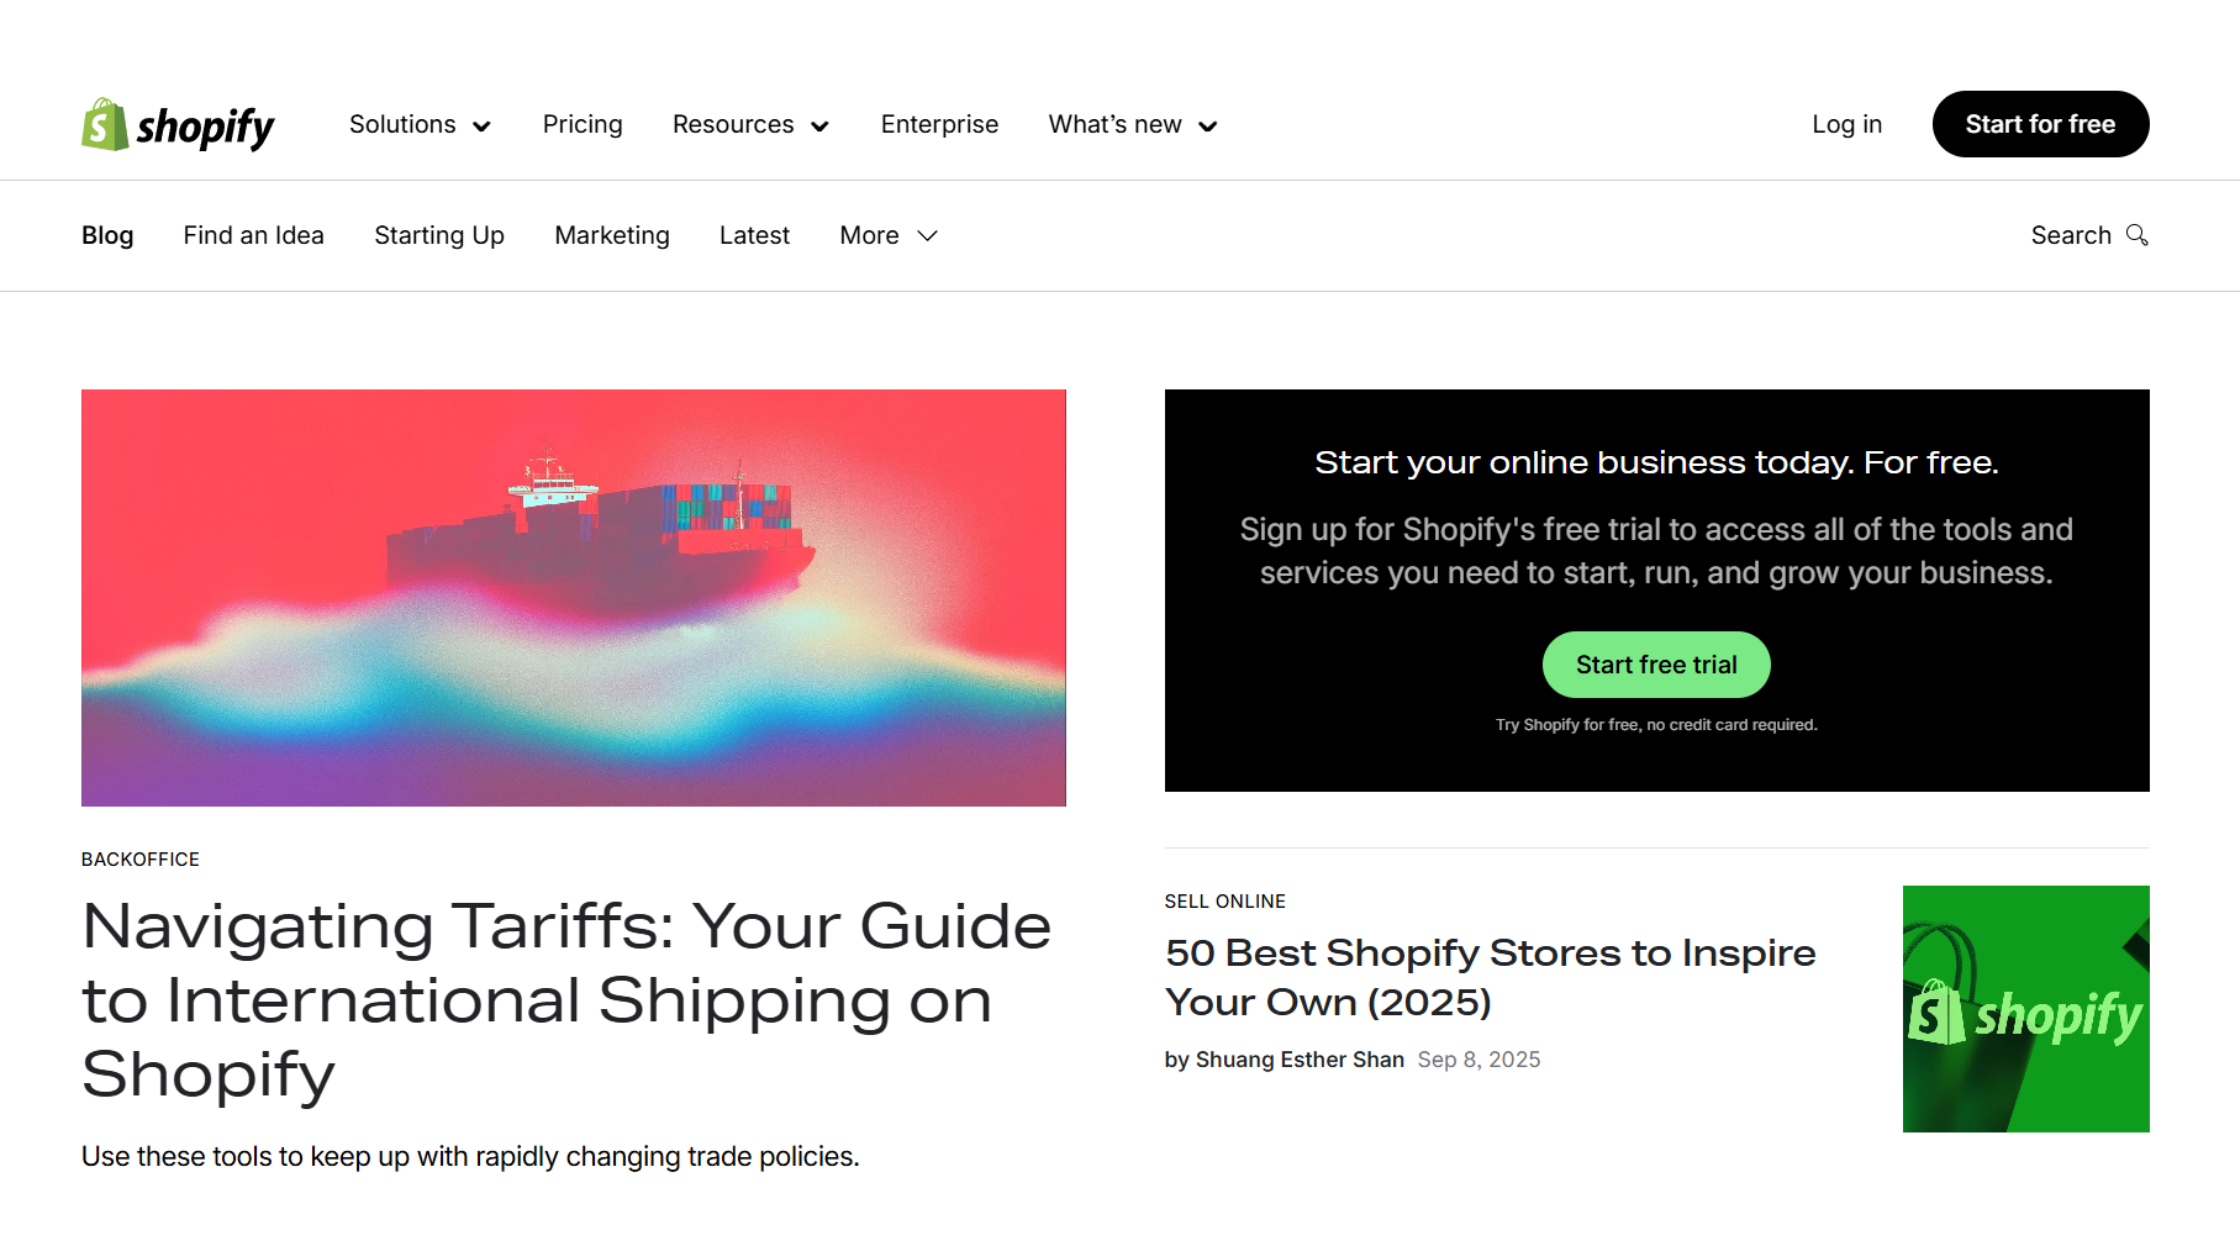Select the Blog home link
The image size is (2240, 1260).
click(x=107, y=235)
